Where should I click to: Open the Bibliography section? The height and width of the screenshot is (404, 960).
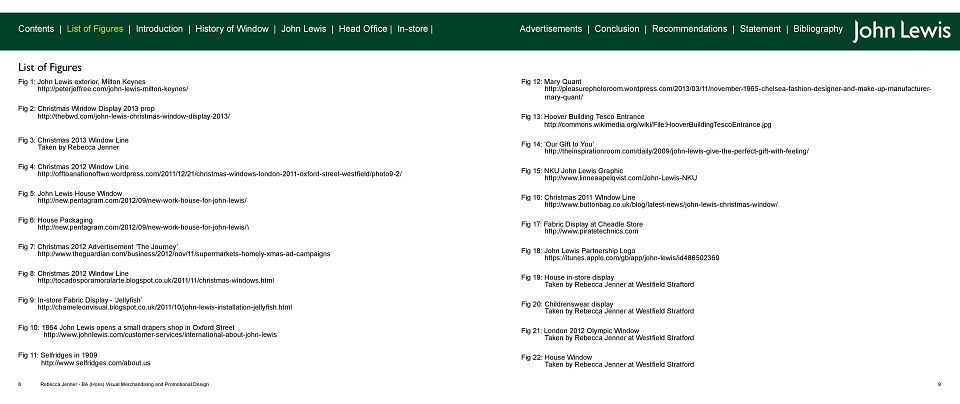click(x=818, y=29)
